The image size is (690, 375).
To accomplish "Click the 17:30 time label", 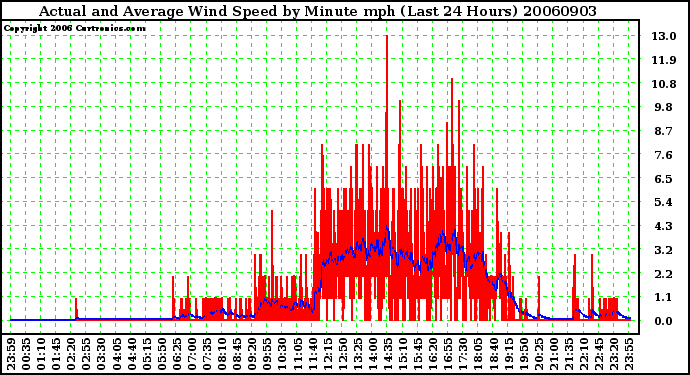I will tap(463, 354).
